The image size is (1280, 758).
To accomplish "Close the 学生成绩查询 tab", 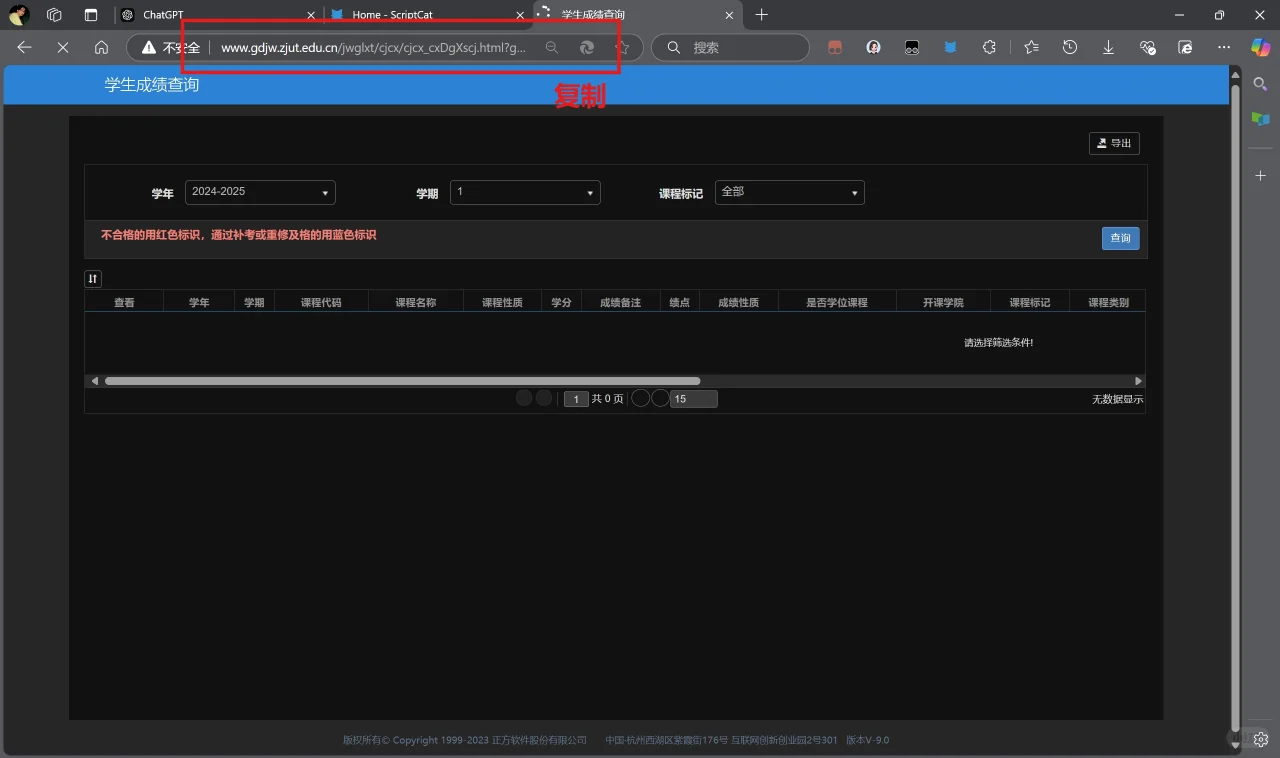I will point(729,15).
